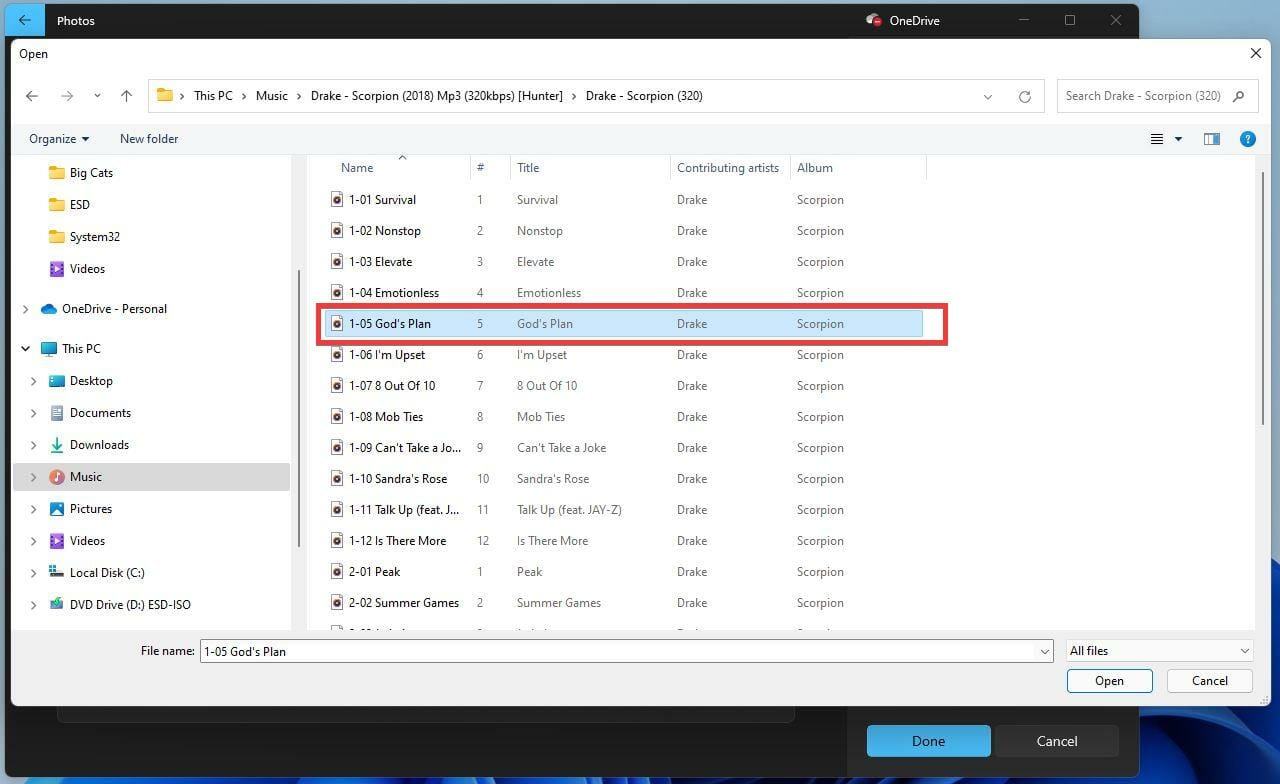Select the file 1-08 Mob Ties
Viewport: 1280px width, 784px height.
(x=388, y=416)
